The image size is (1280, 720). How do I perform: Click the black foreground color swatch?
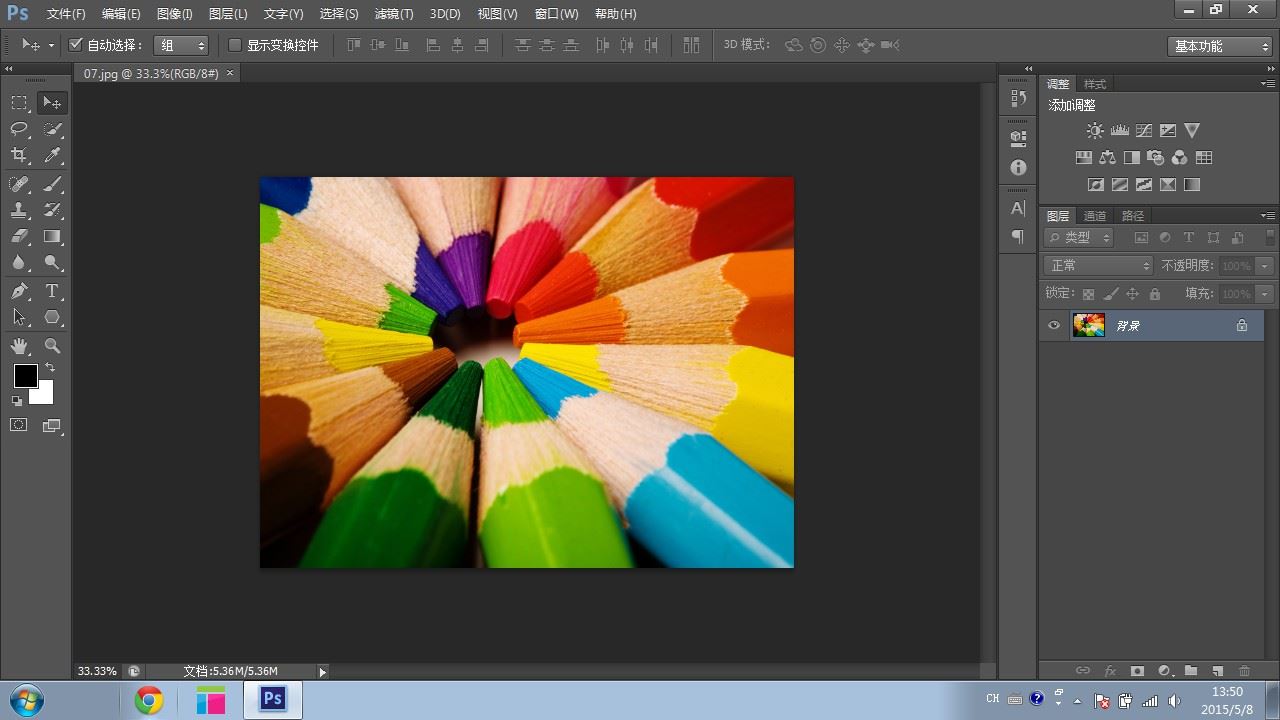coord(26,375)
